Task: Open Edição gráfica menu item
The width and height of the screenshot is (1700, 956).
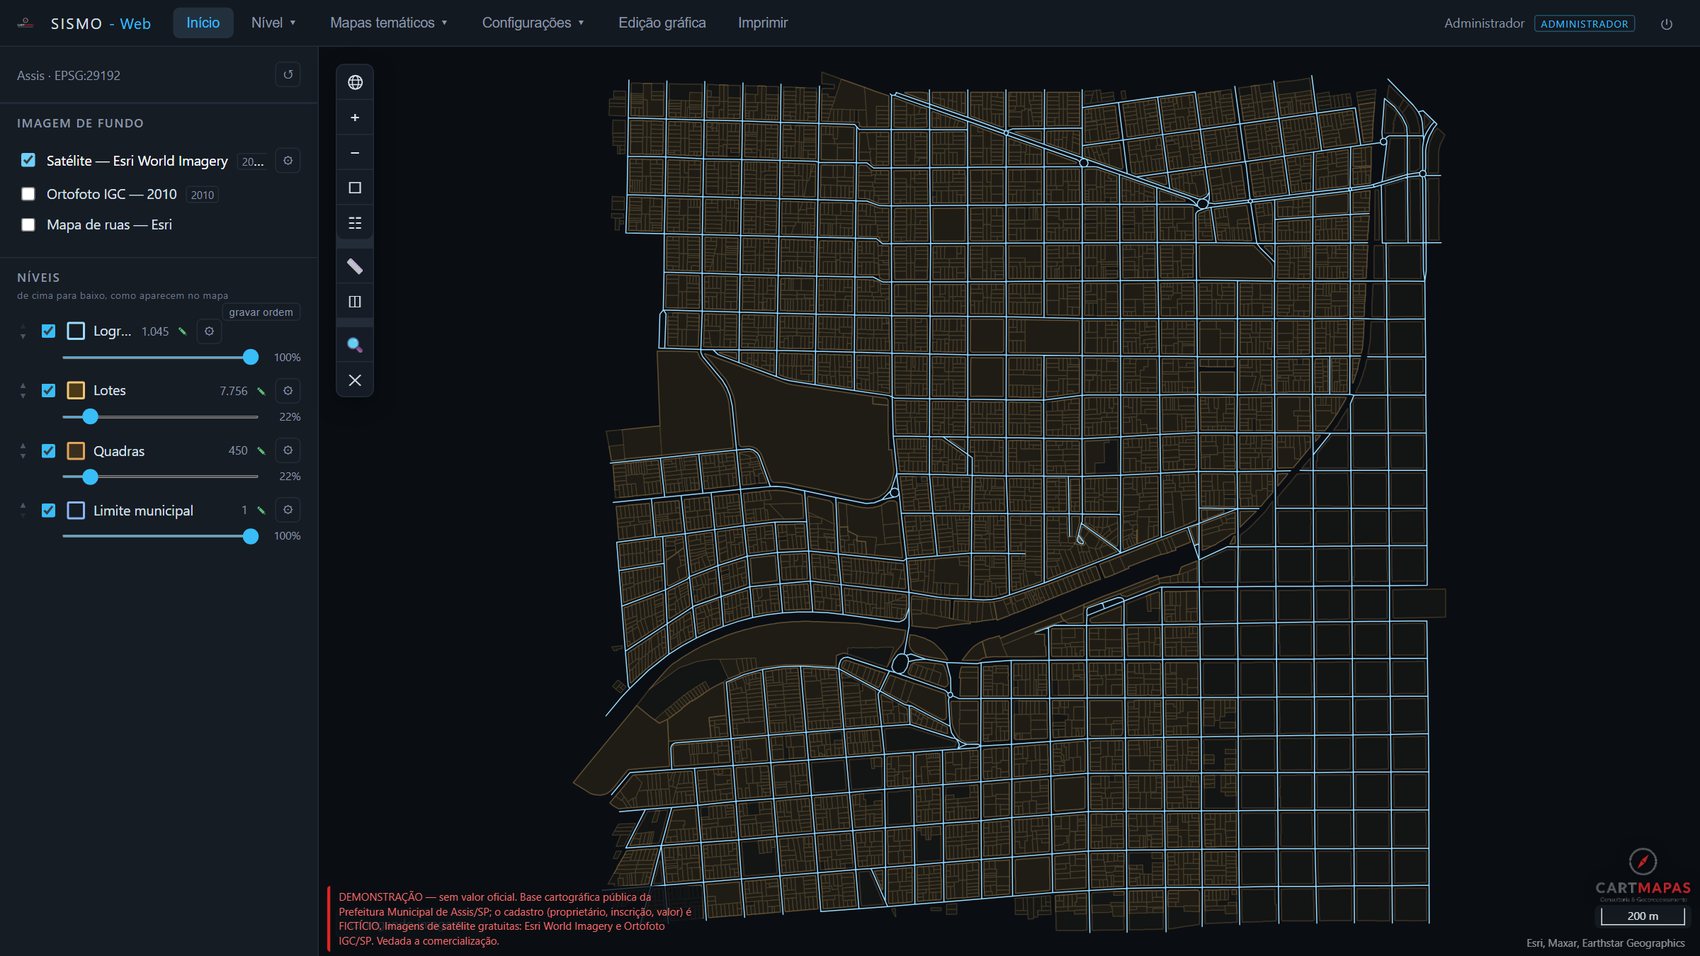Action: (662, 23)
